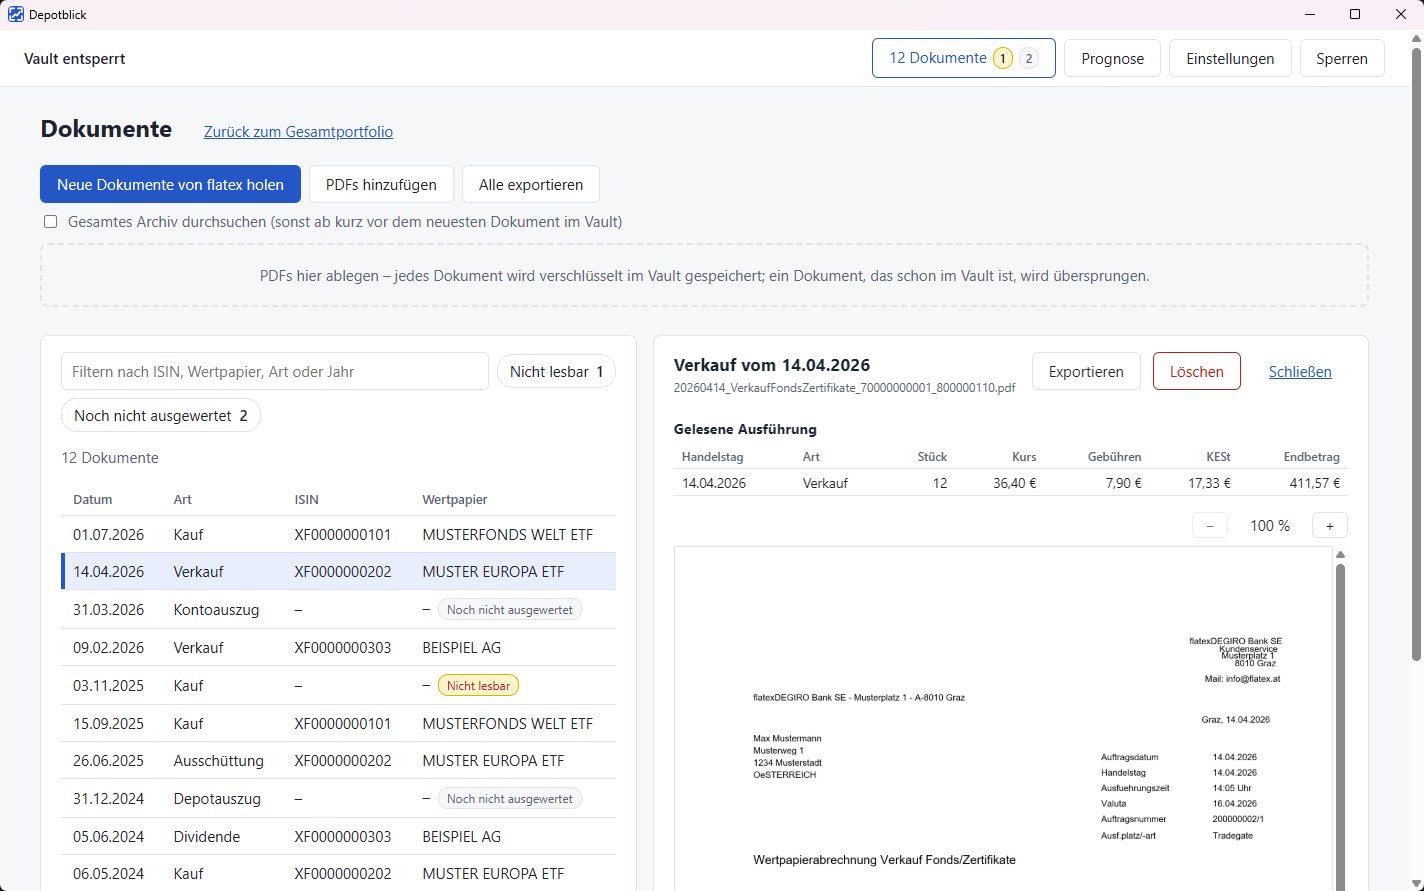Click the 'Nicht lesbar' badge in 03.11.2025 row
Image resolution: width=1424 pixels, height=891 pixels.
coord(478,686)
